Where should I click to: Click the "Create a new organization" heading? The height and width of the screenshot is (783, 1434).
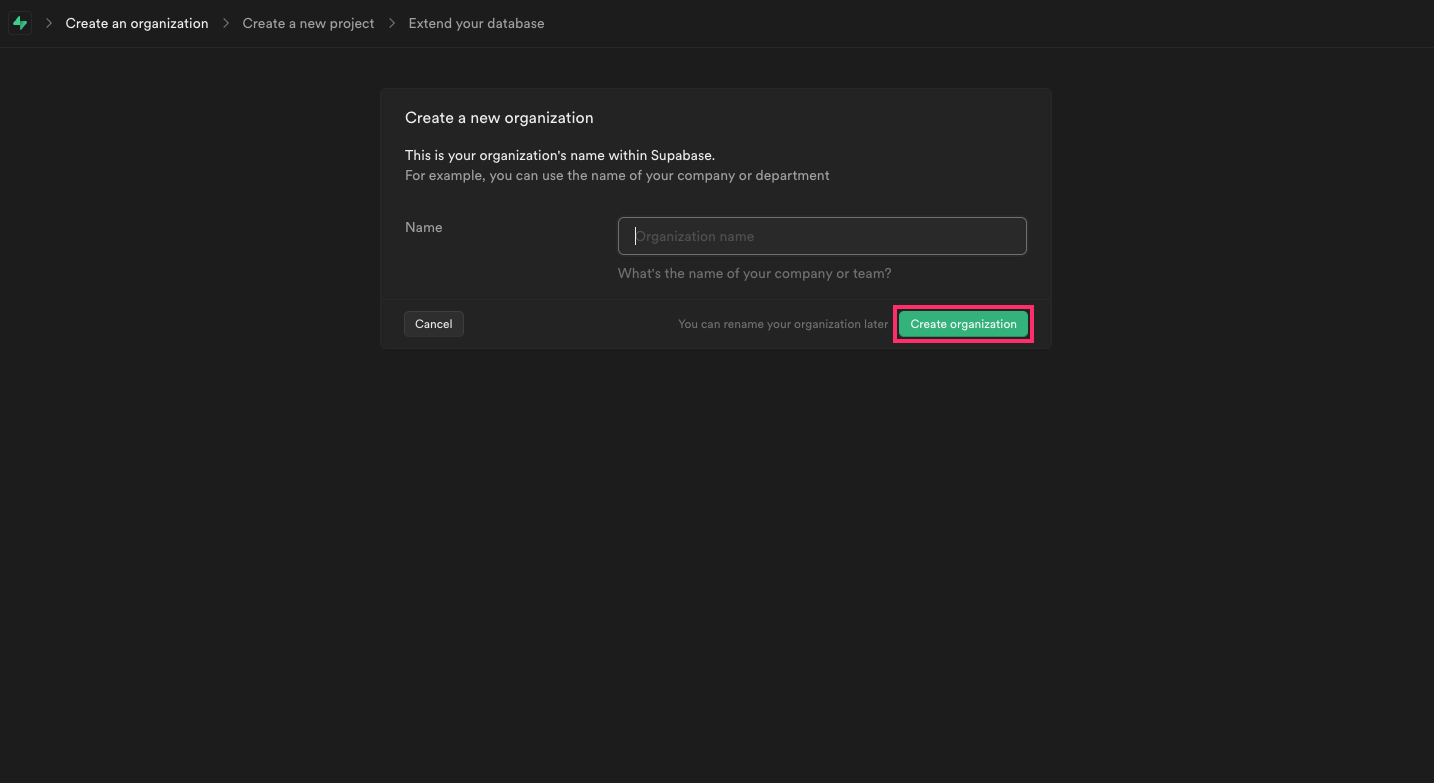tap(499, 118)
